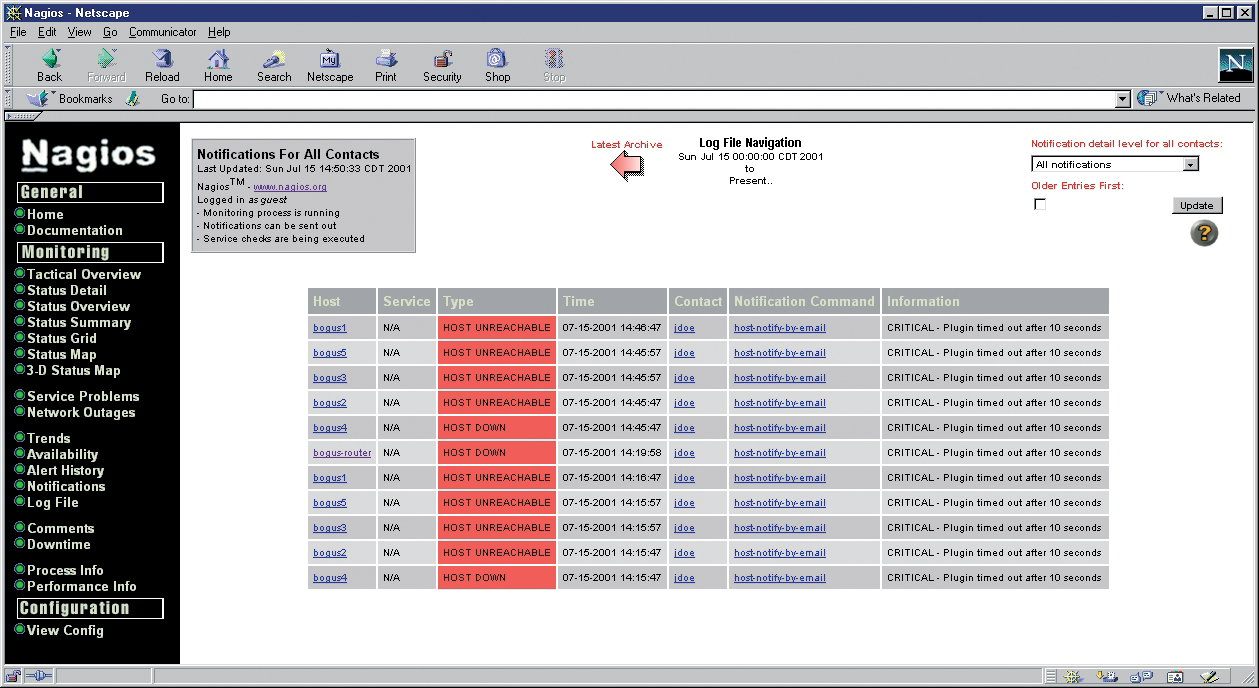The height and width of the screenshot is (688, 1259).
Task: Open the Search toolbar icon
Action: pyautogui.click(x=274, y=66)
